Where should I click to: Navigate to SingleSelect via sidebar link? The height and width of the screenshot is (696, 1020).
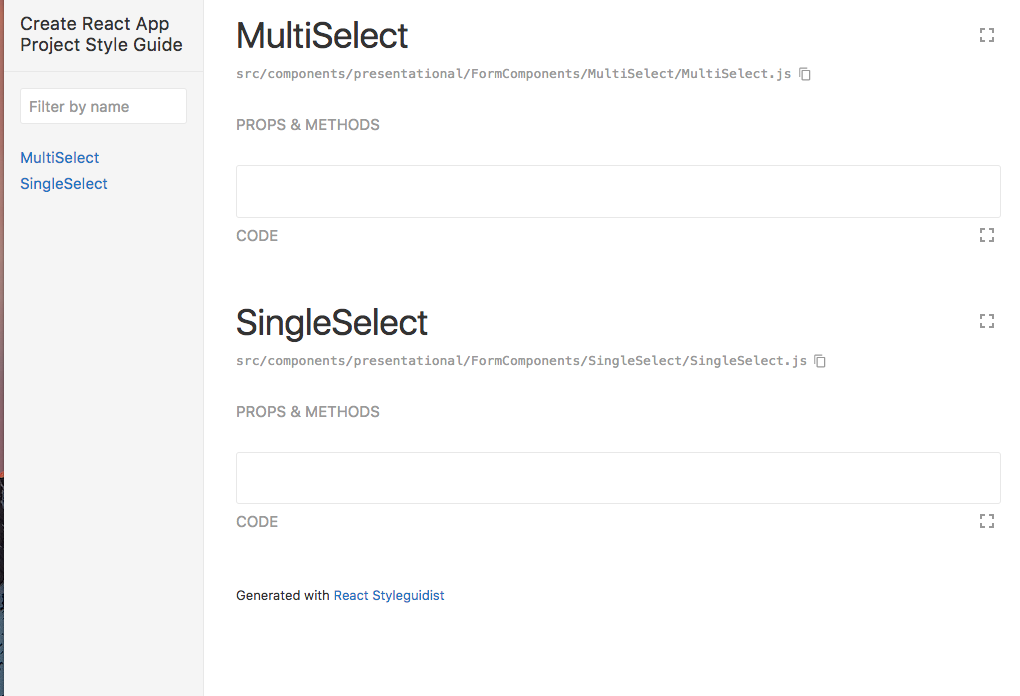coord(63,183)
